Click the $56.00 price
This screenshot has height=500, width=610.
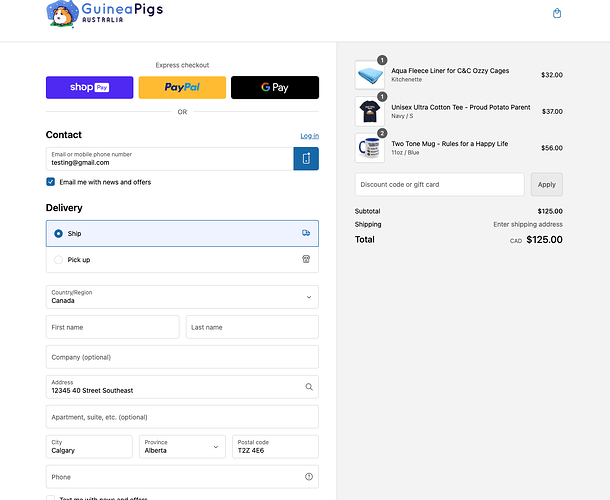point(552,148)
